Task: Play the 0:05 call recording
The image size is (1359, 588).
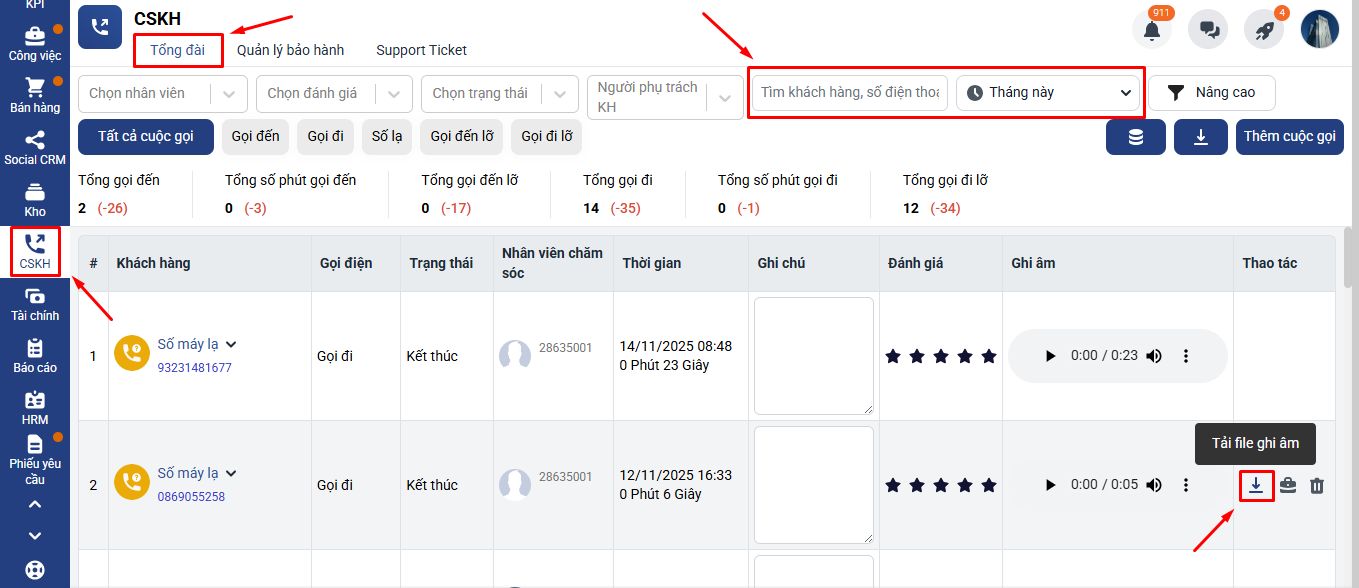Action: (x=1050, y=485)
